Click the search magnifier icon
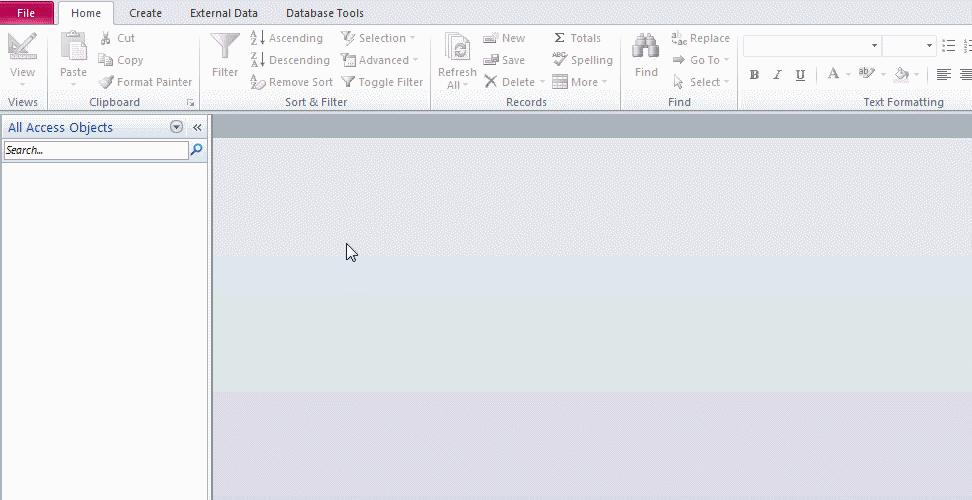This screenshot has height=500, width=972. [x=197, y=149]
